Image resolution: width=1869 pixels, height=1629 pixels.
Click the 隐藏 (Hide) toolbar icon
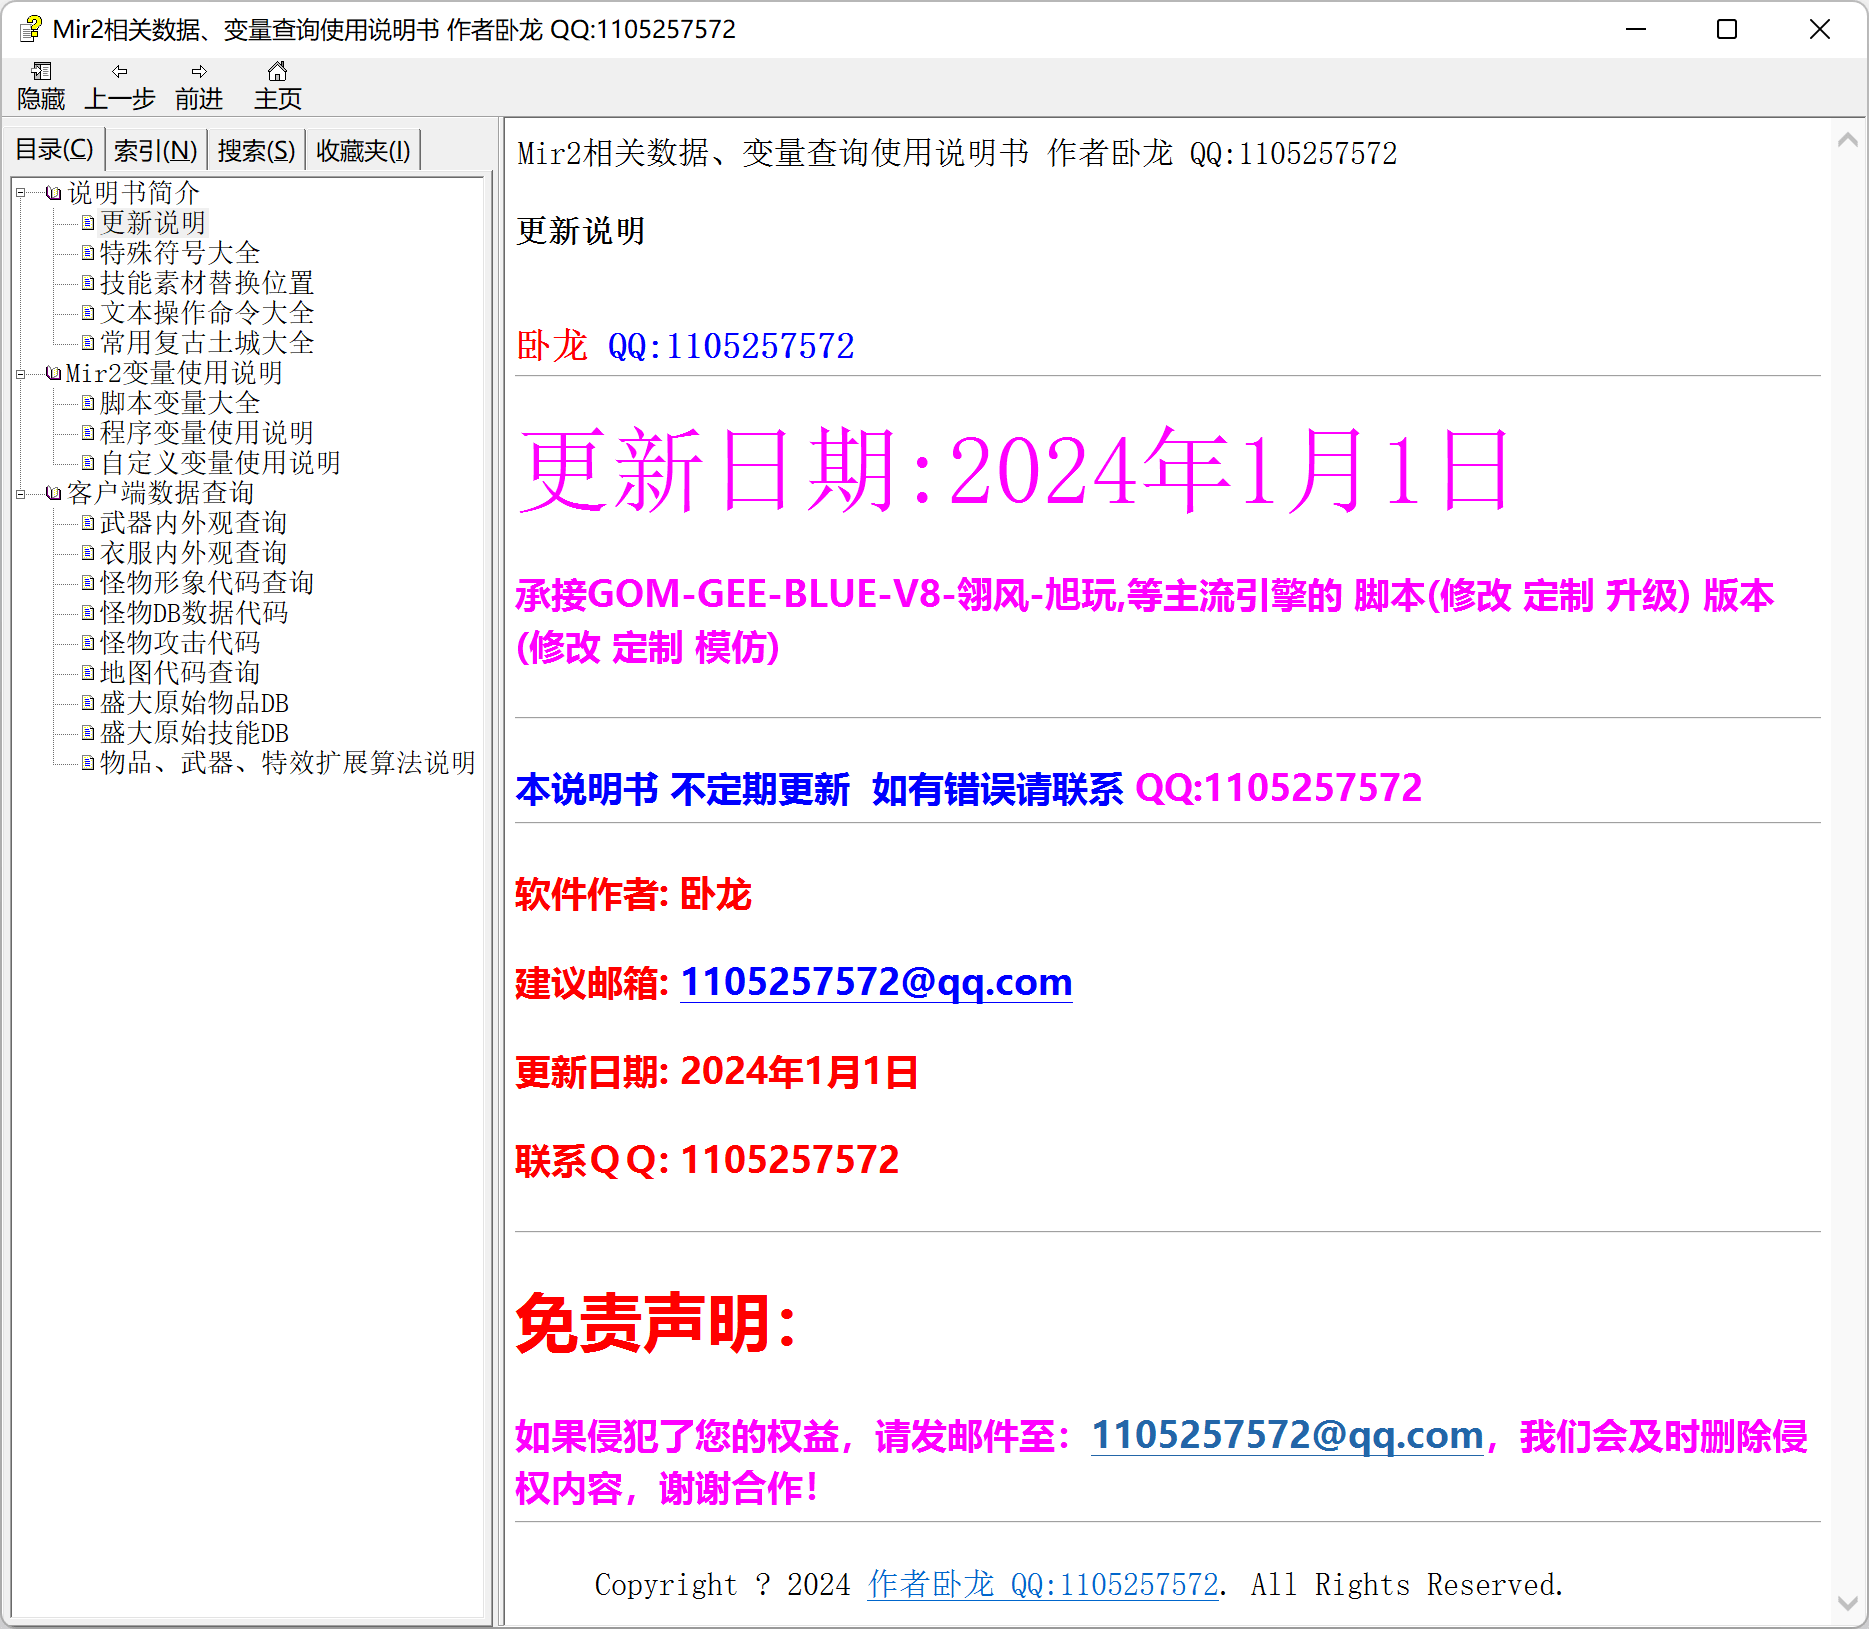click(x=41, y=72)
